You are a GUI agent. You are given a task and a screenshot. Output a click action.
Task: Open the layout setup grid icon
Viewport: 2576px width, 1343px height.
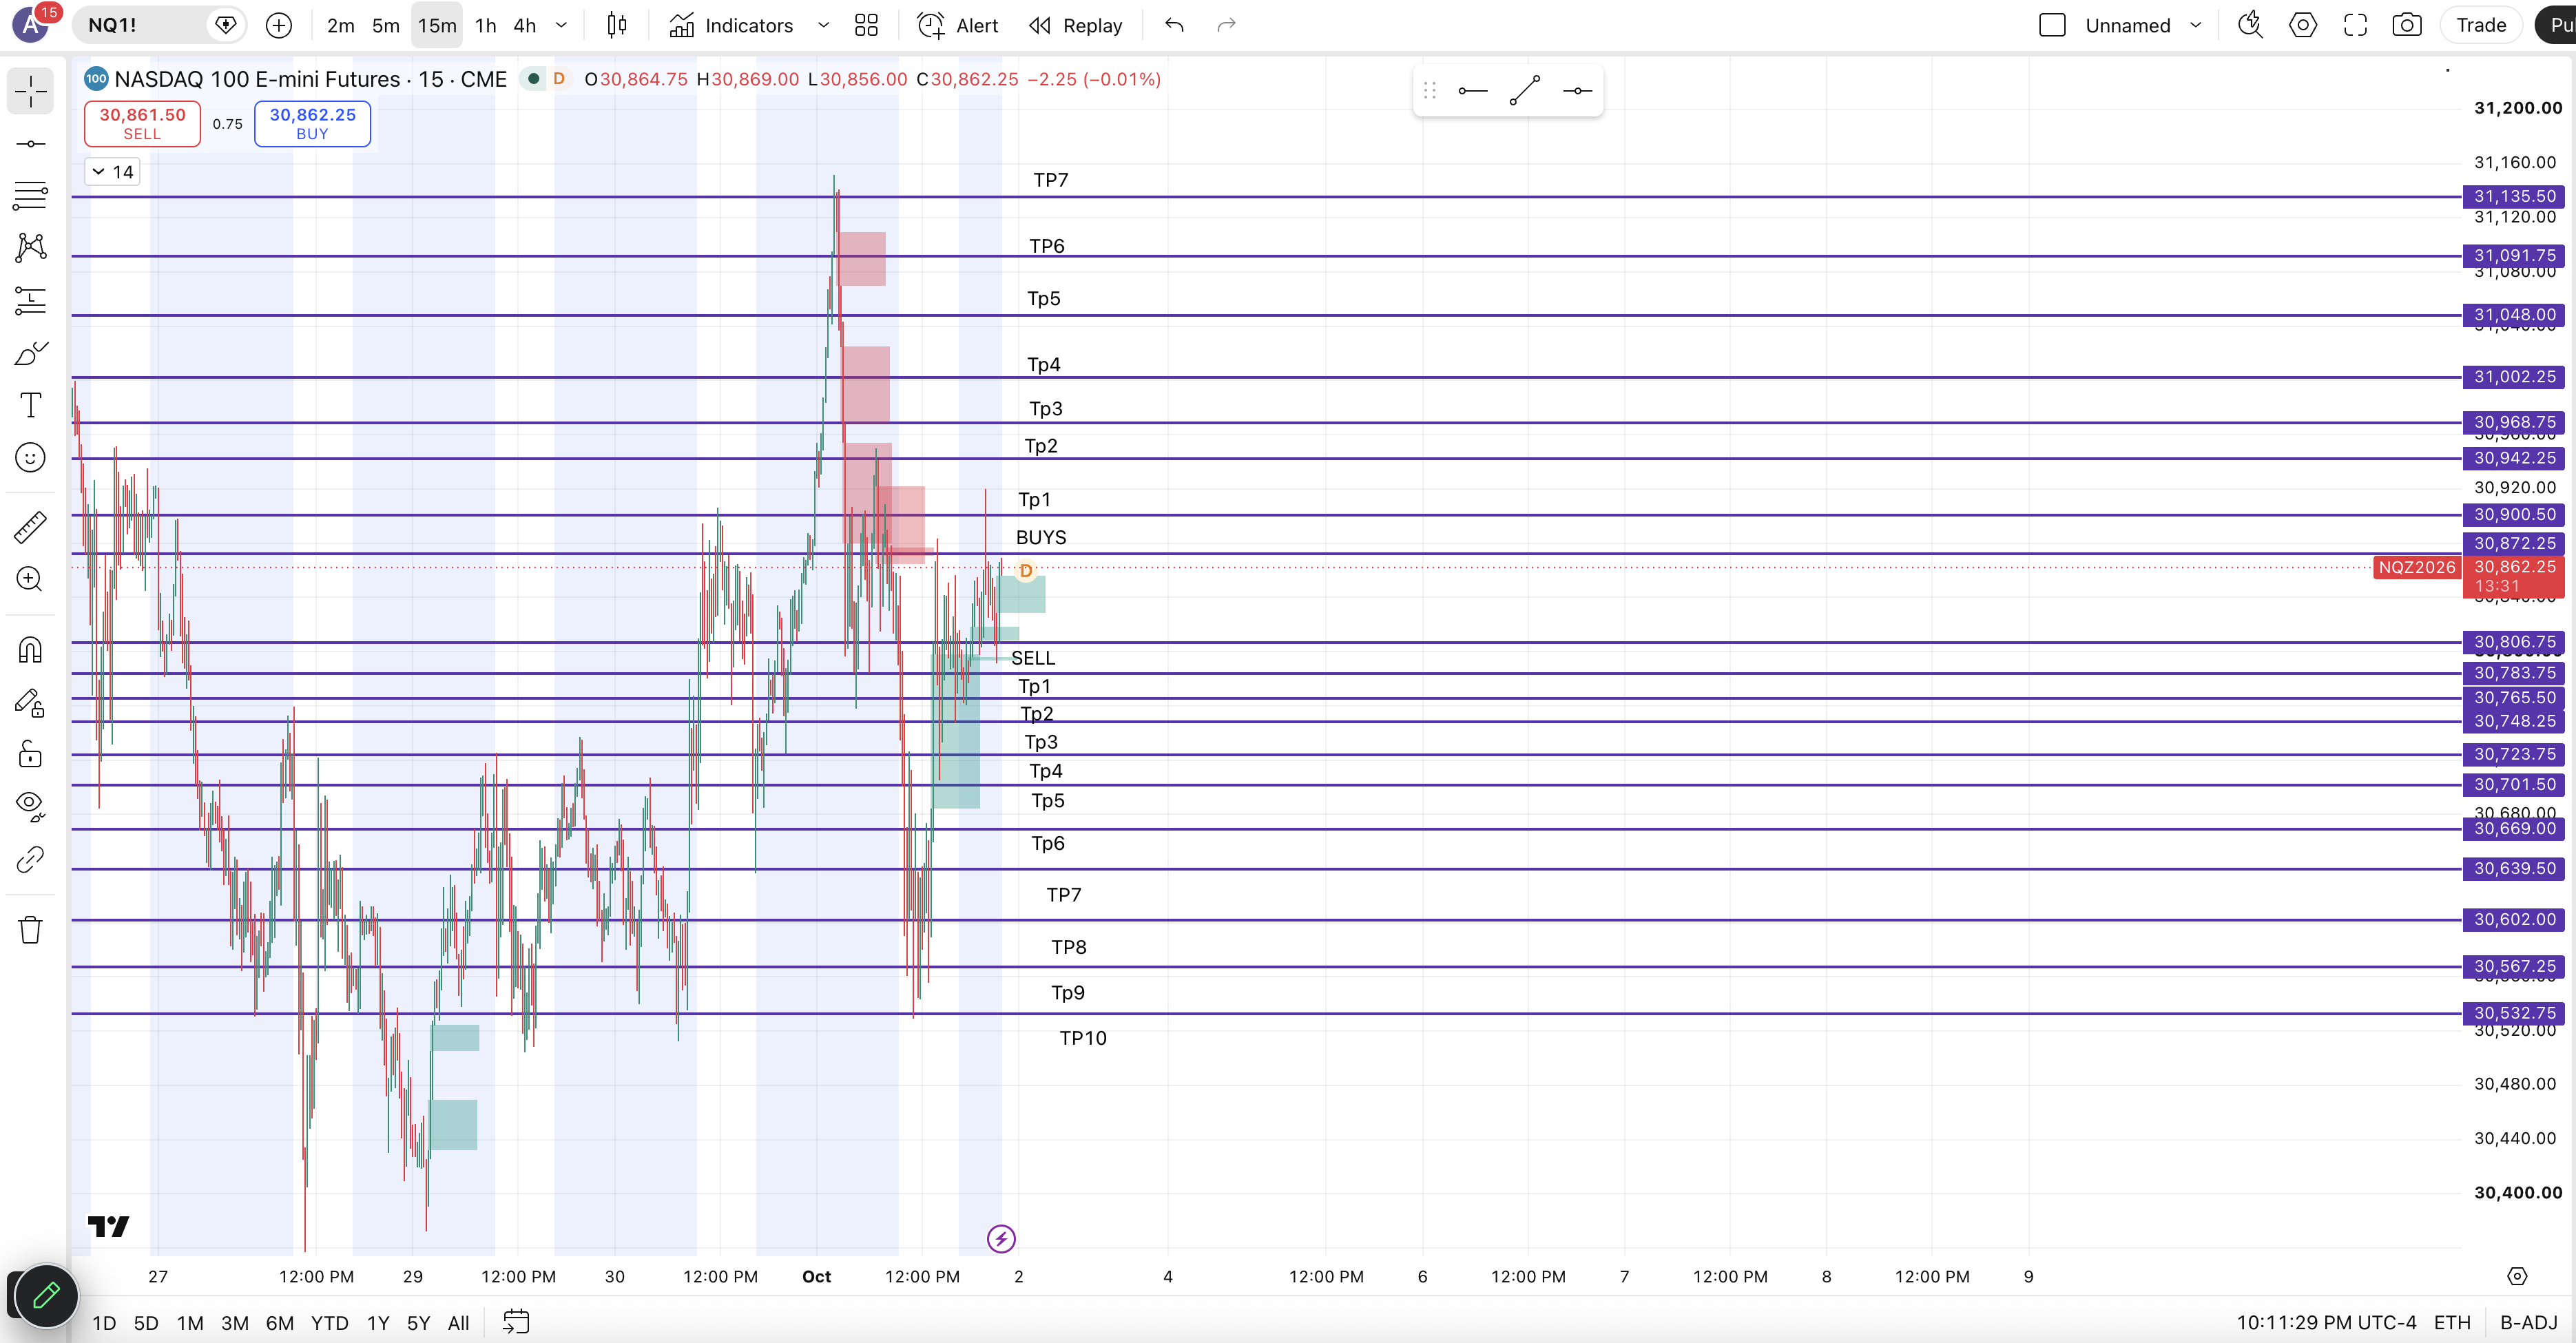pyautogui.click(x=866, y=25)
